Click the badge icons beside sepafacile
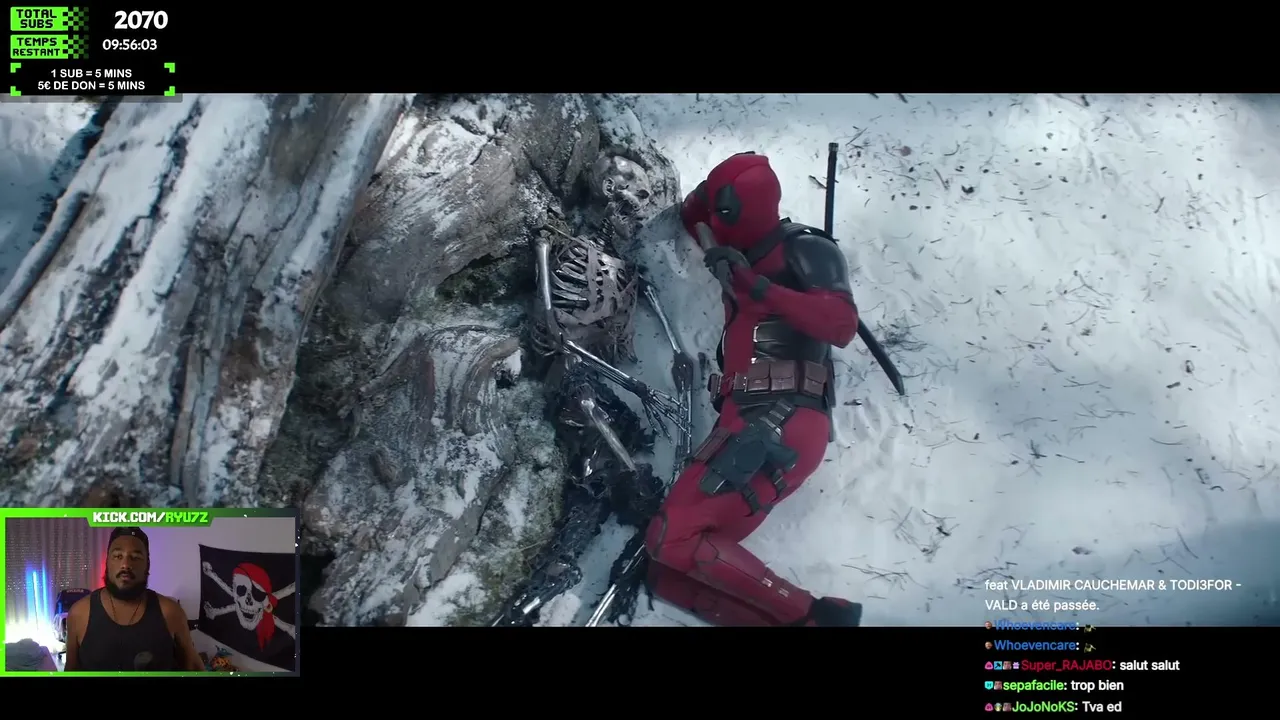This screenshot has width=1280, height=720. pyautogui.click(x=993, y=686)
